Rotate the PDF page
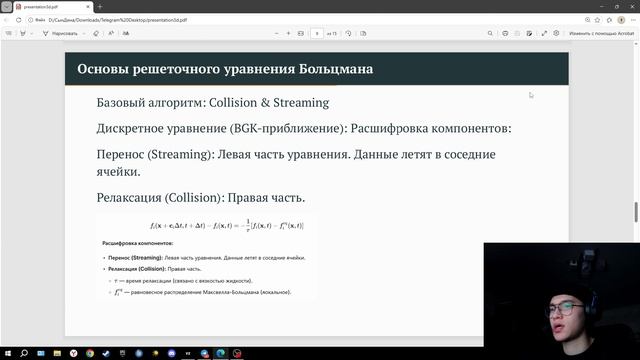 [348, 33]
